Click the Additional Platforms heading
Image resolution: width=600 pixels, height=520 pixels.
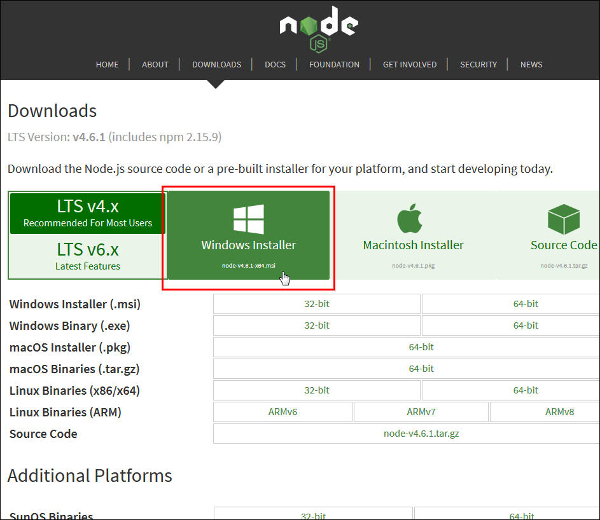90,476
